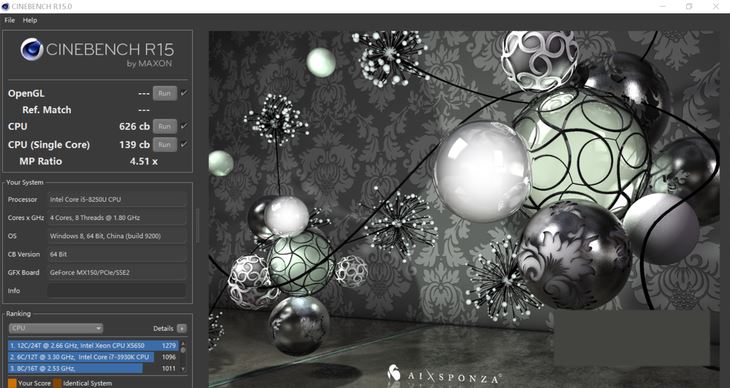Click the orange Your Score swatch
The image size is (730, 388).
click(12, 383)
